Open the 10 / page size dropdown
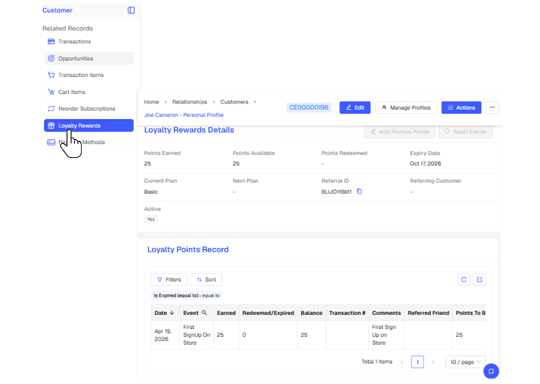Screen dimensions: 540x384 [x=465, y=362]
